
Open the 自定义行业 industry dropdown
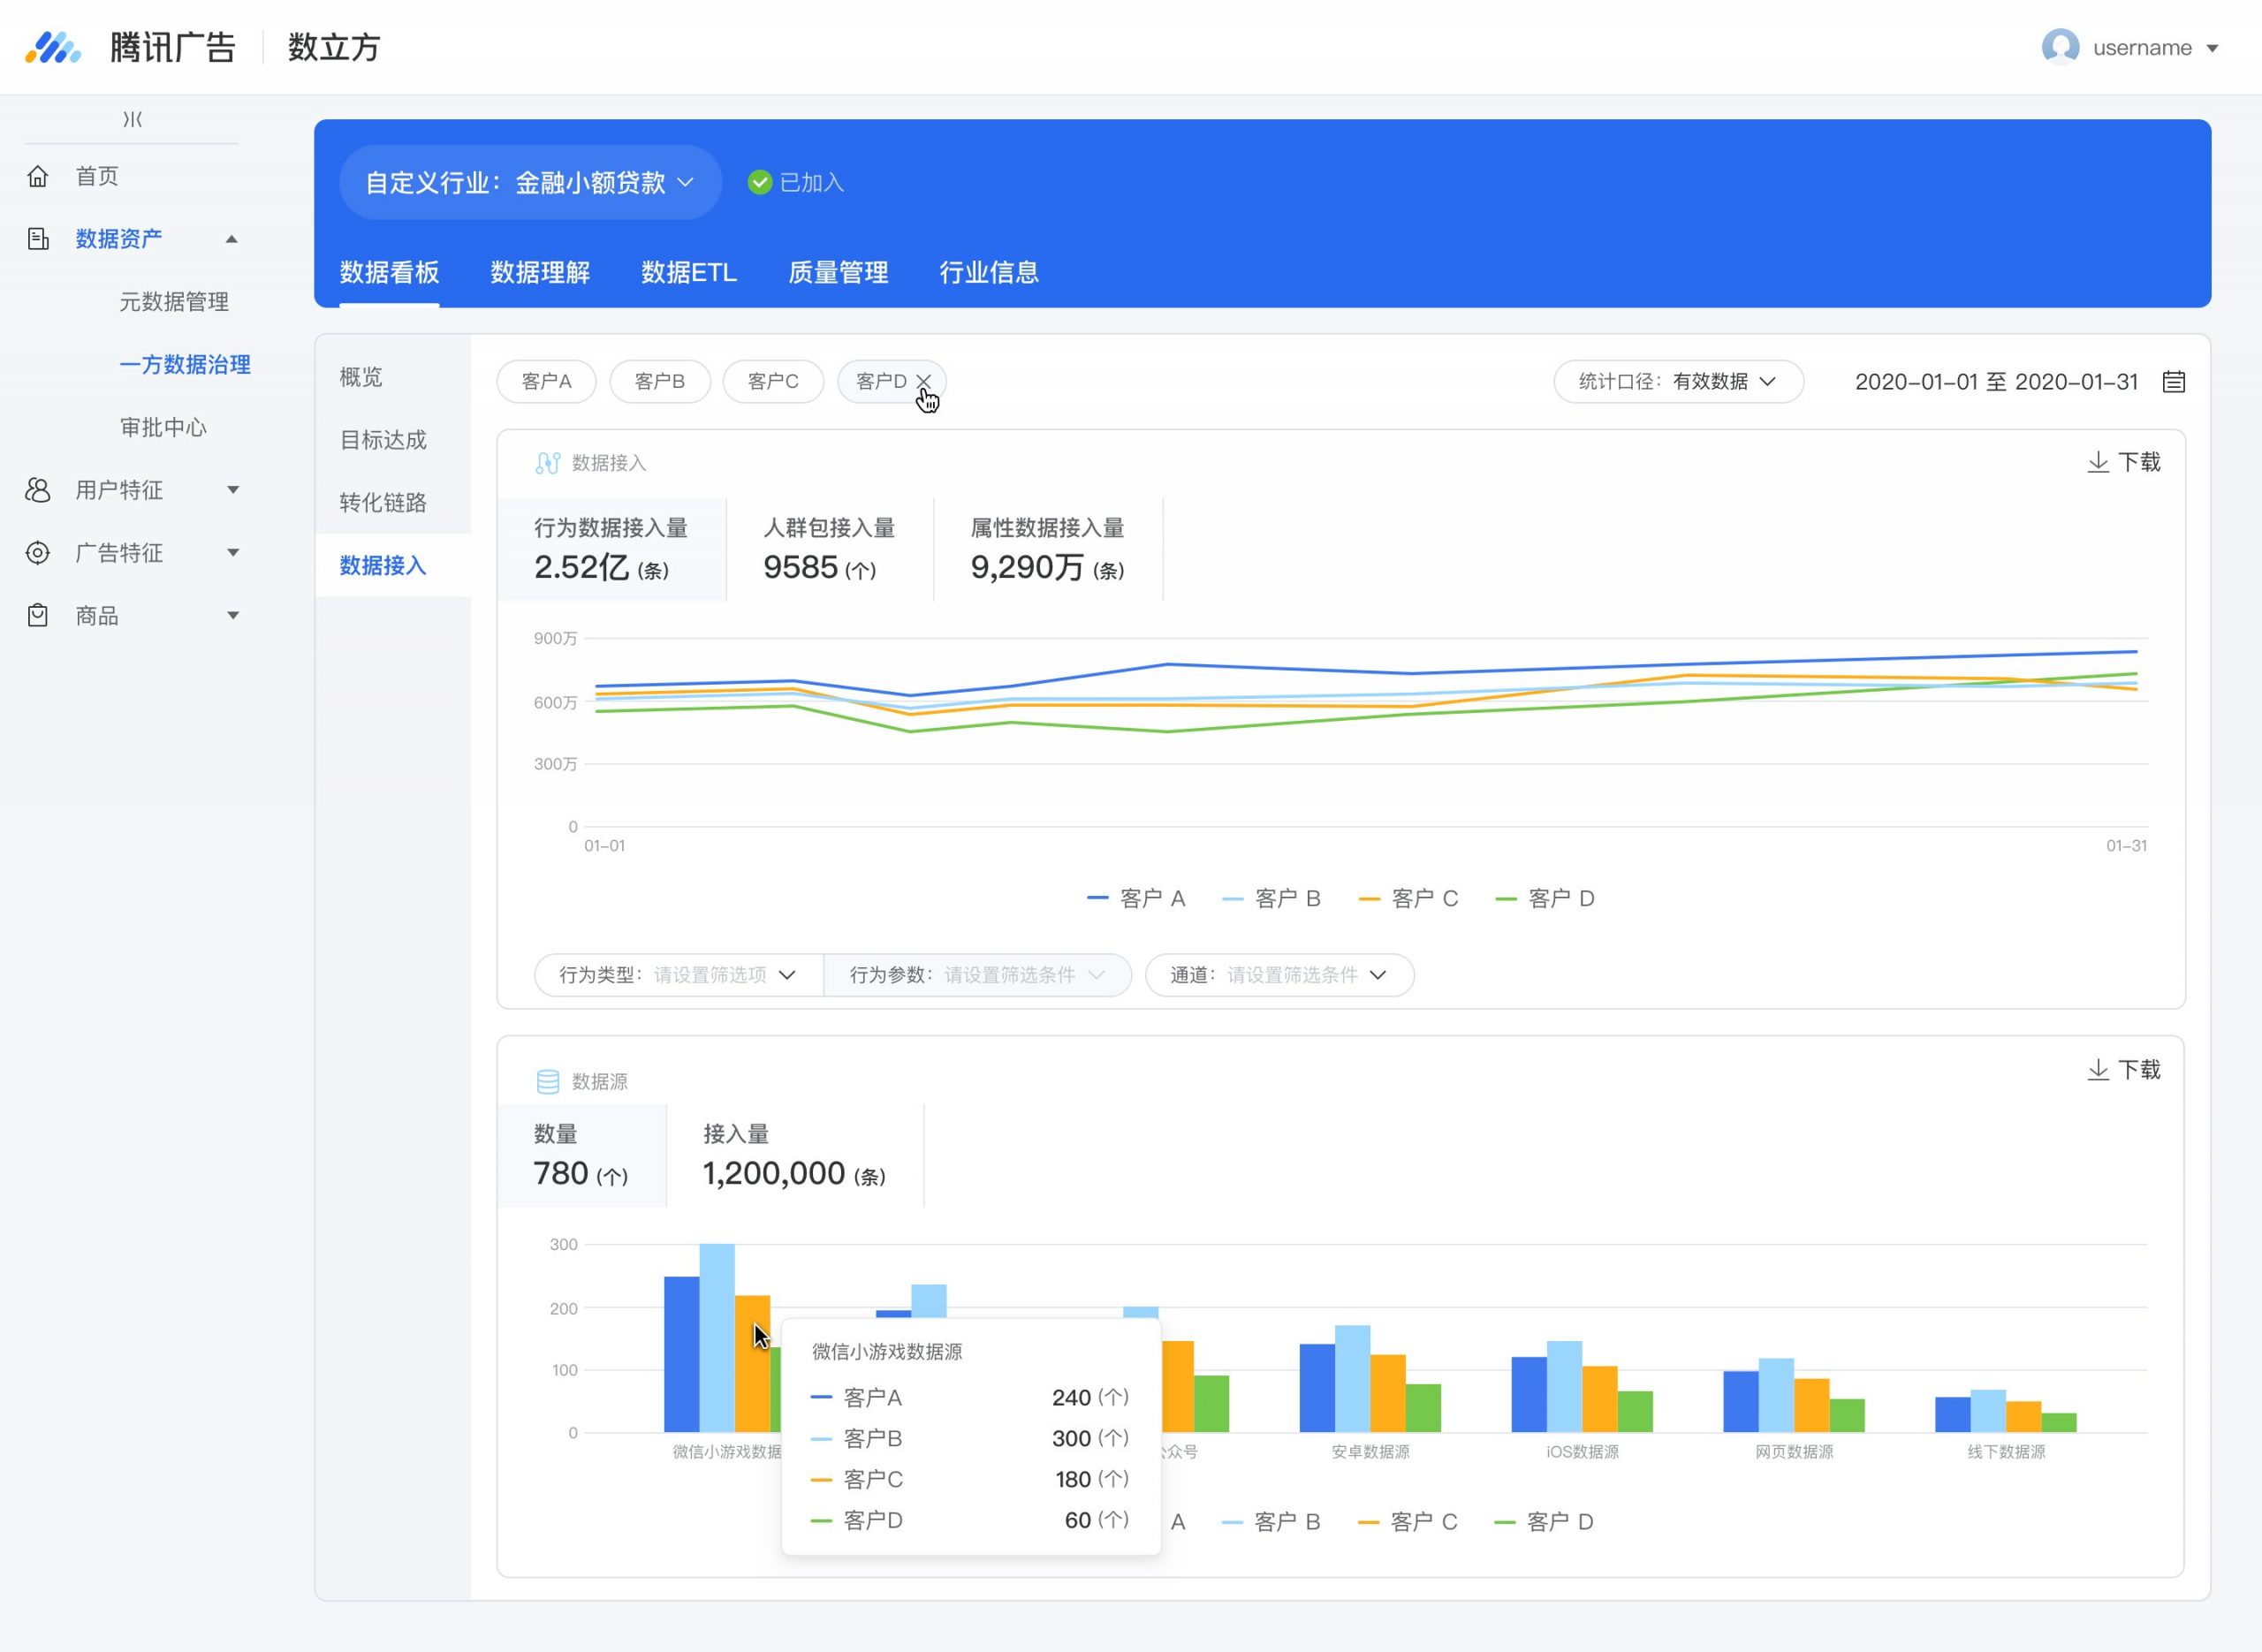tap(530, 182)
